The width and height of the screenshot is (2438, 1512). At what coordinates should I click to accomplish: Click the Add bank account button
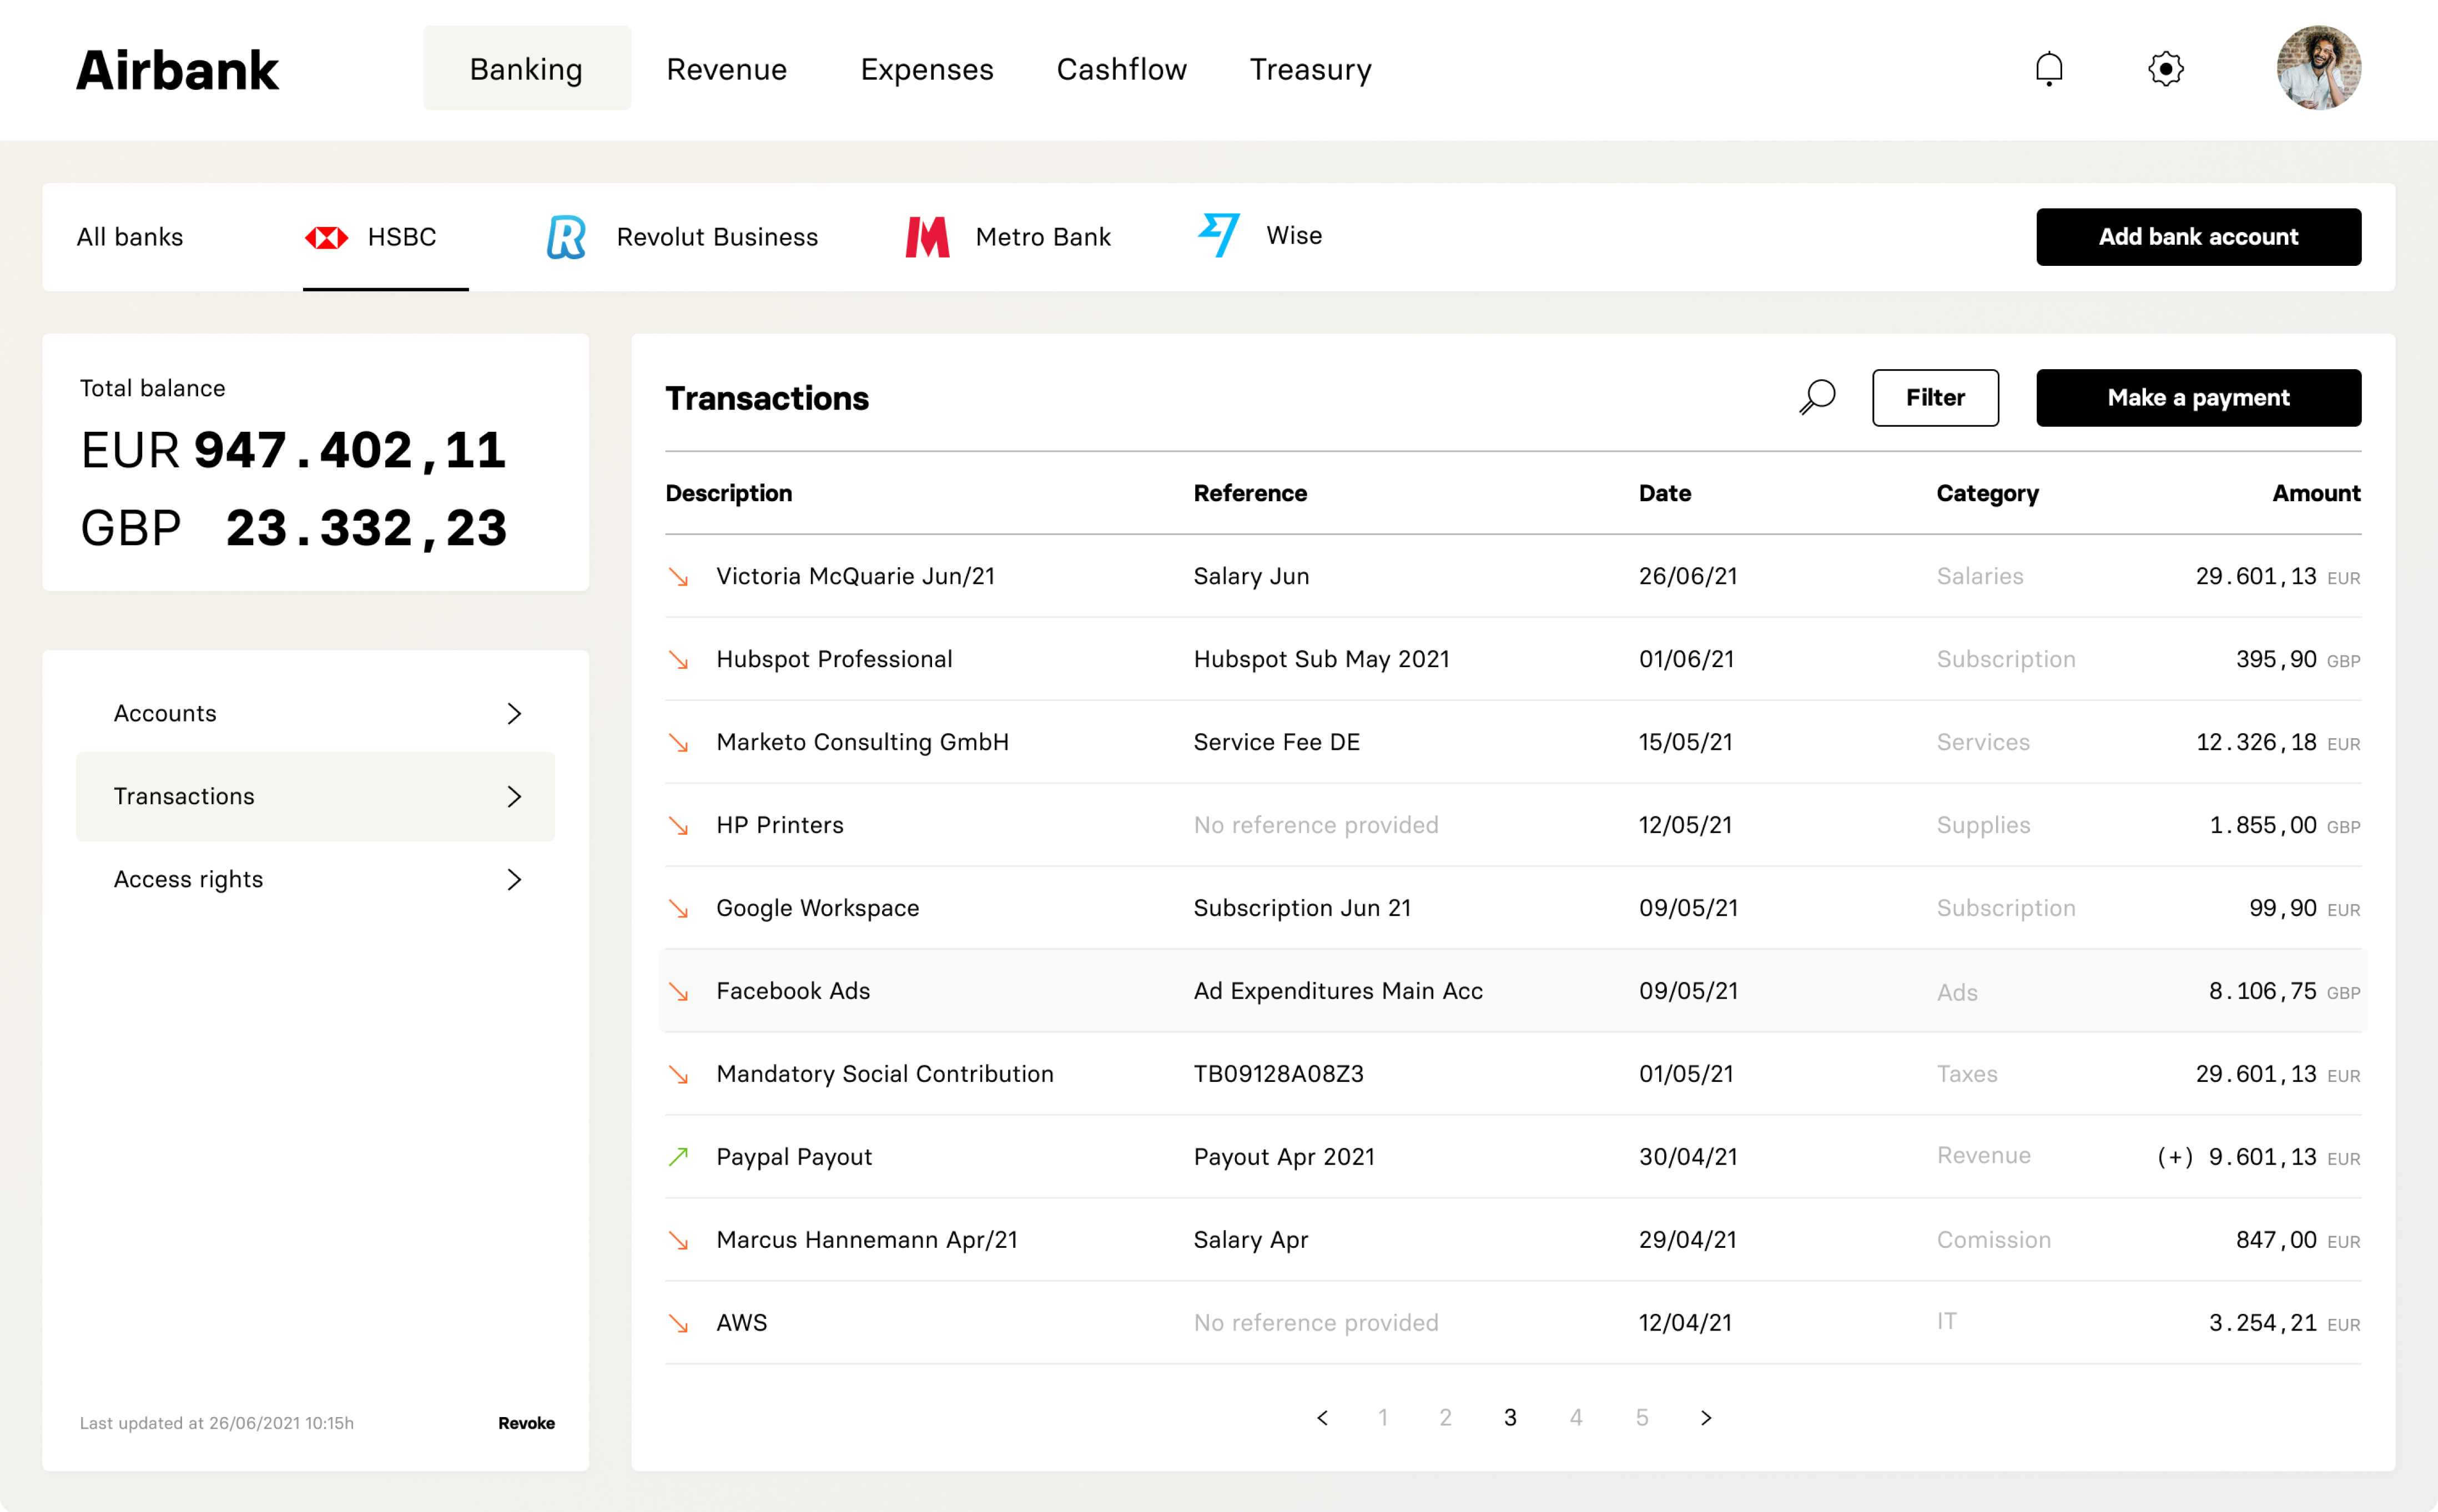click(x=2198, y=237)
